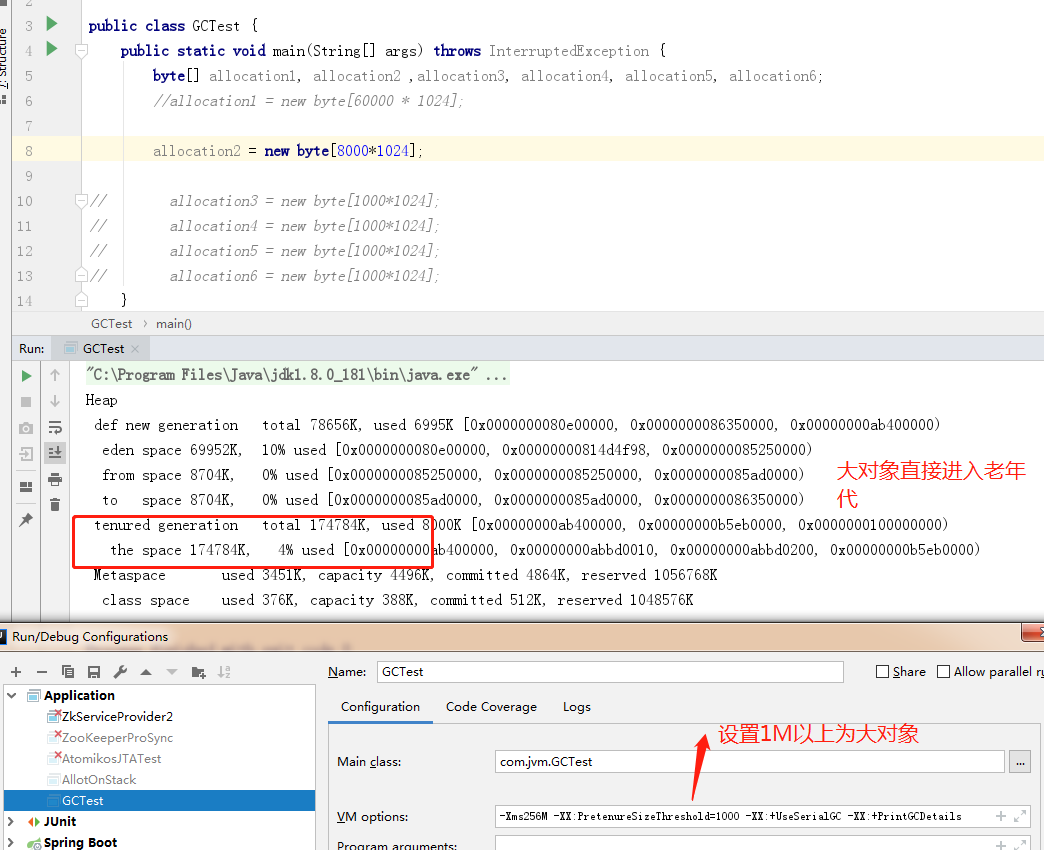The height and width of the screenshot is (850, 1044).
Task: Click the 'Metaspace' line in console output
Action: tap(405, 575)
